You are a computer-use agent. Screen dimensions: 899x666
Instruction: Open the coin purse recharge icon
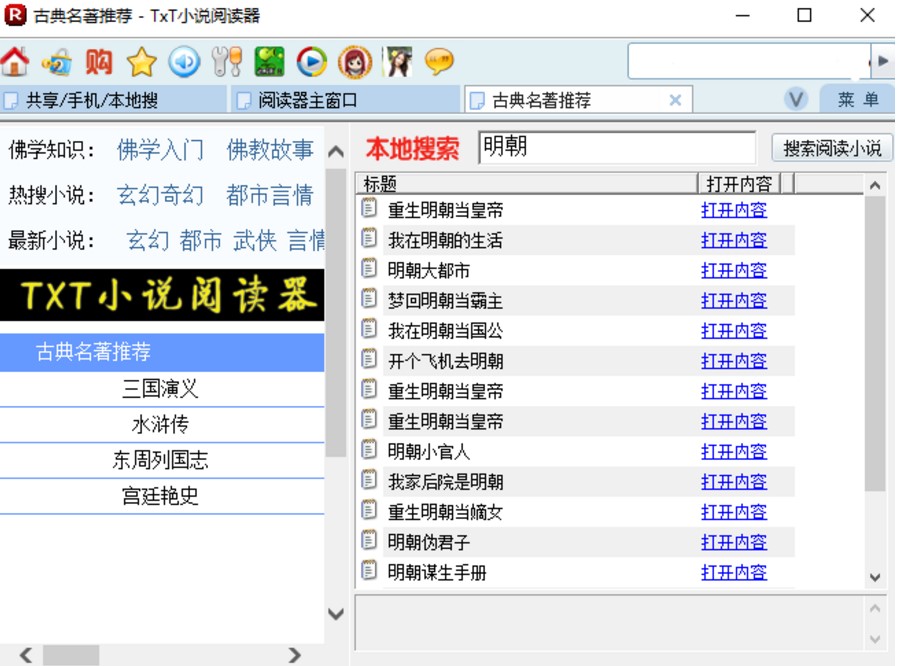57,60
